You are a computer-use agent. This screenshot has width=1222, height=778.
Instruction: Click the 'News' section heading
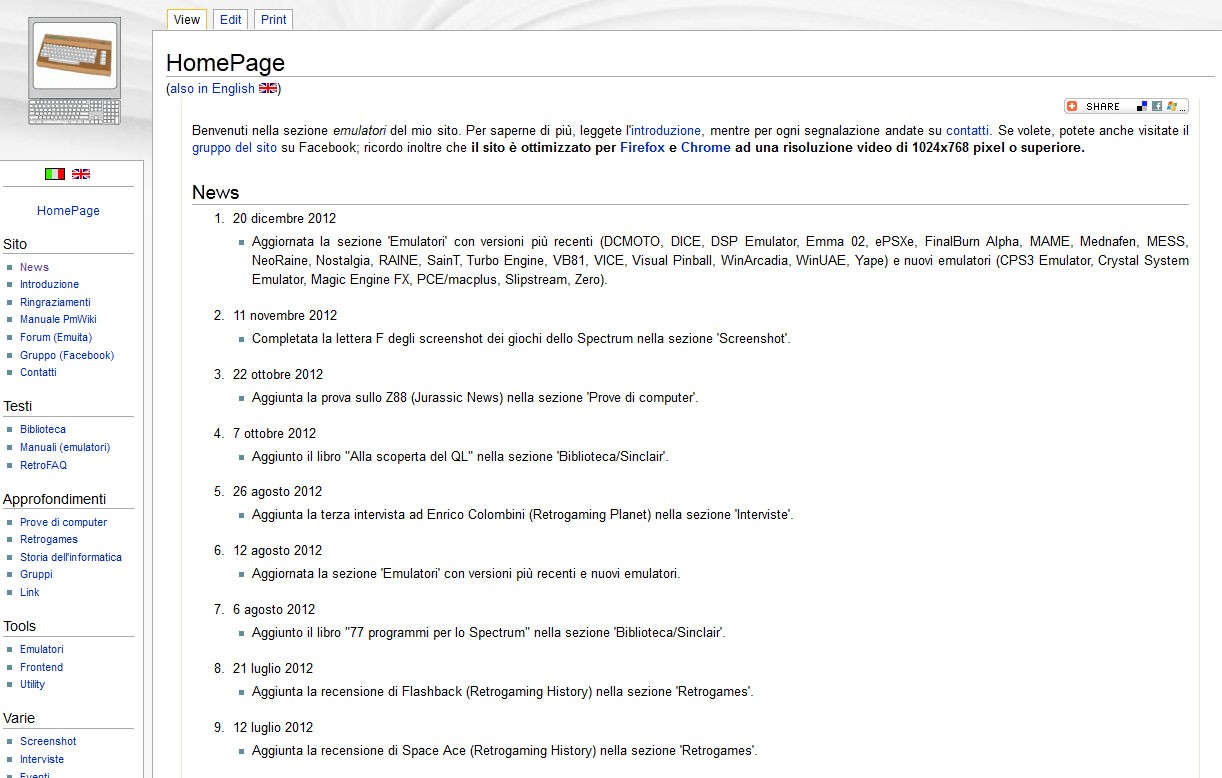[x=215, y=192]
